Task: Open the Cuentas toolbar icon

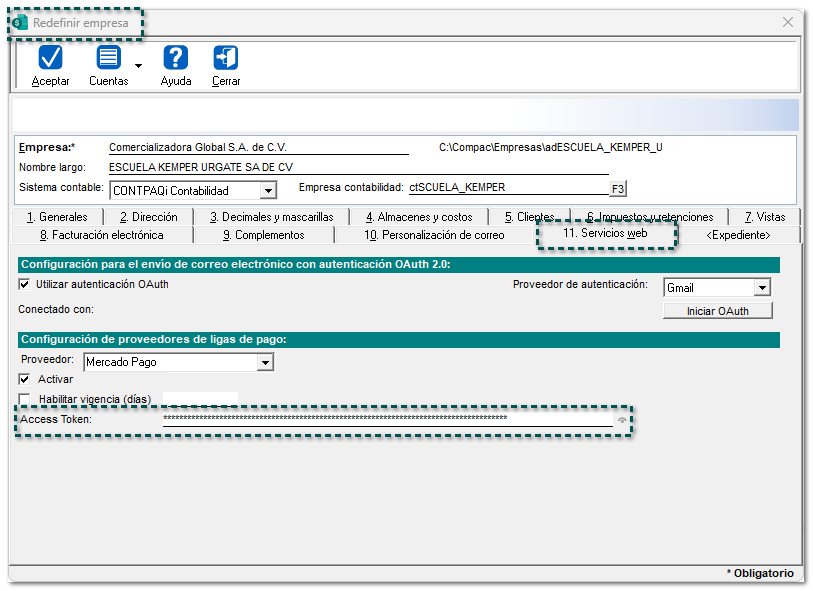Action: (x=108, y=59)
